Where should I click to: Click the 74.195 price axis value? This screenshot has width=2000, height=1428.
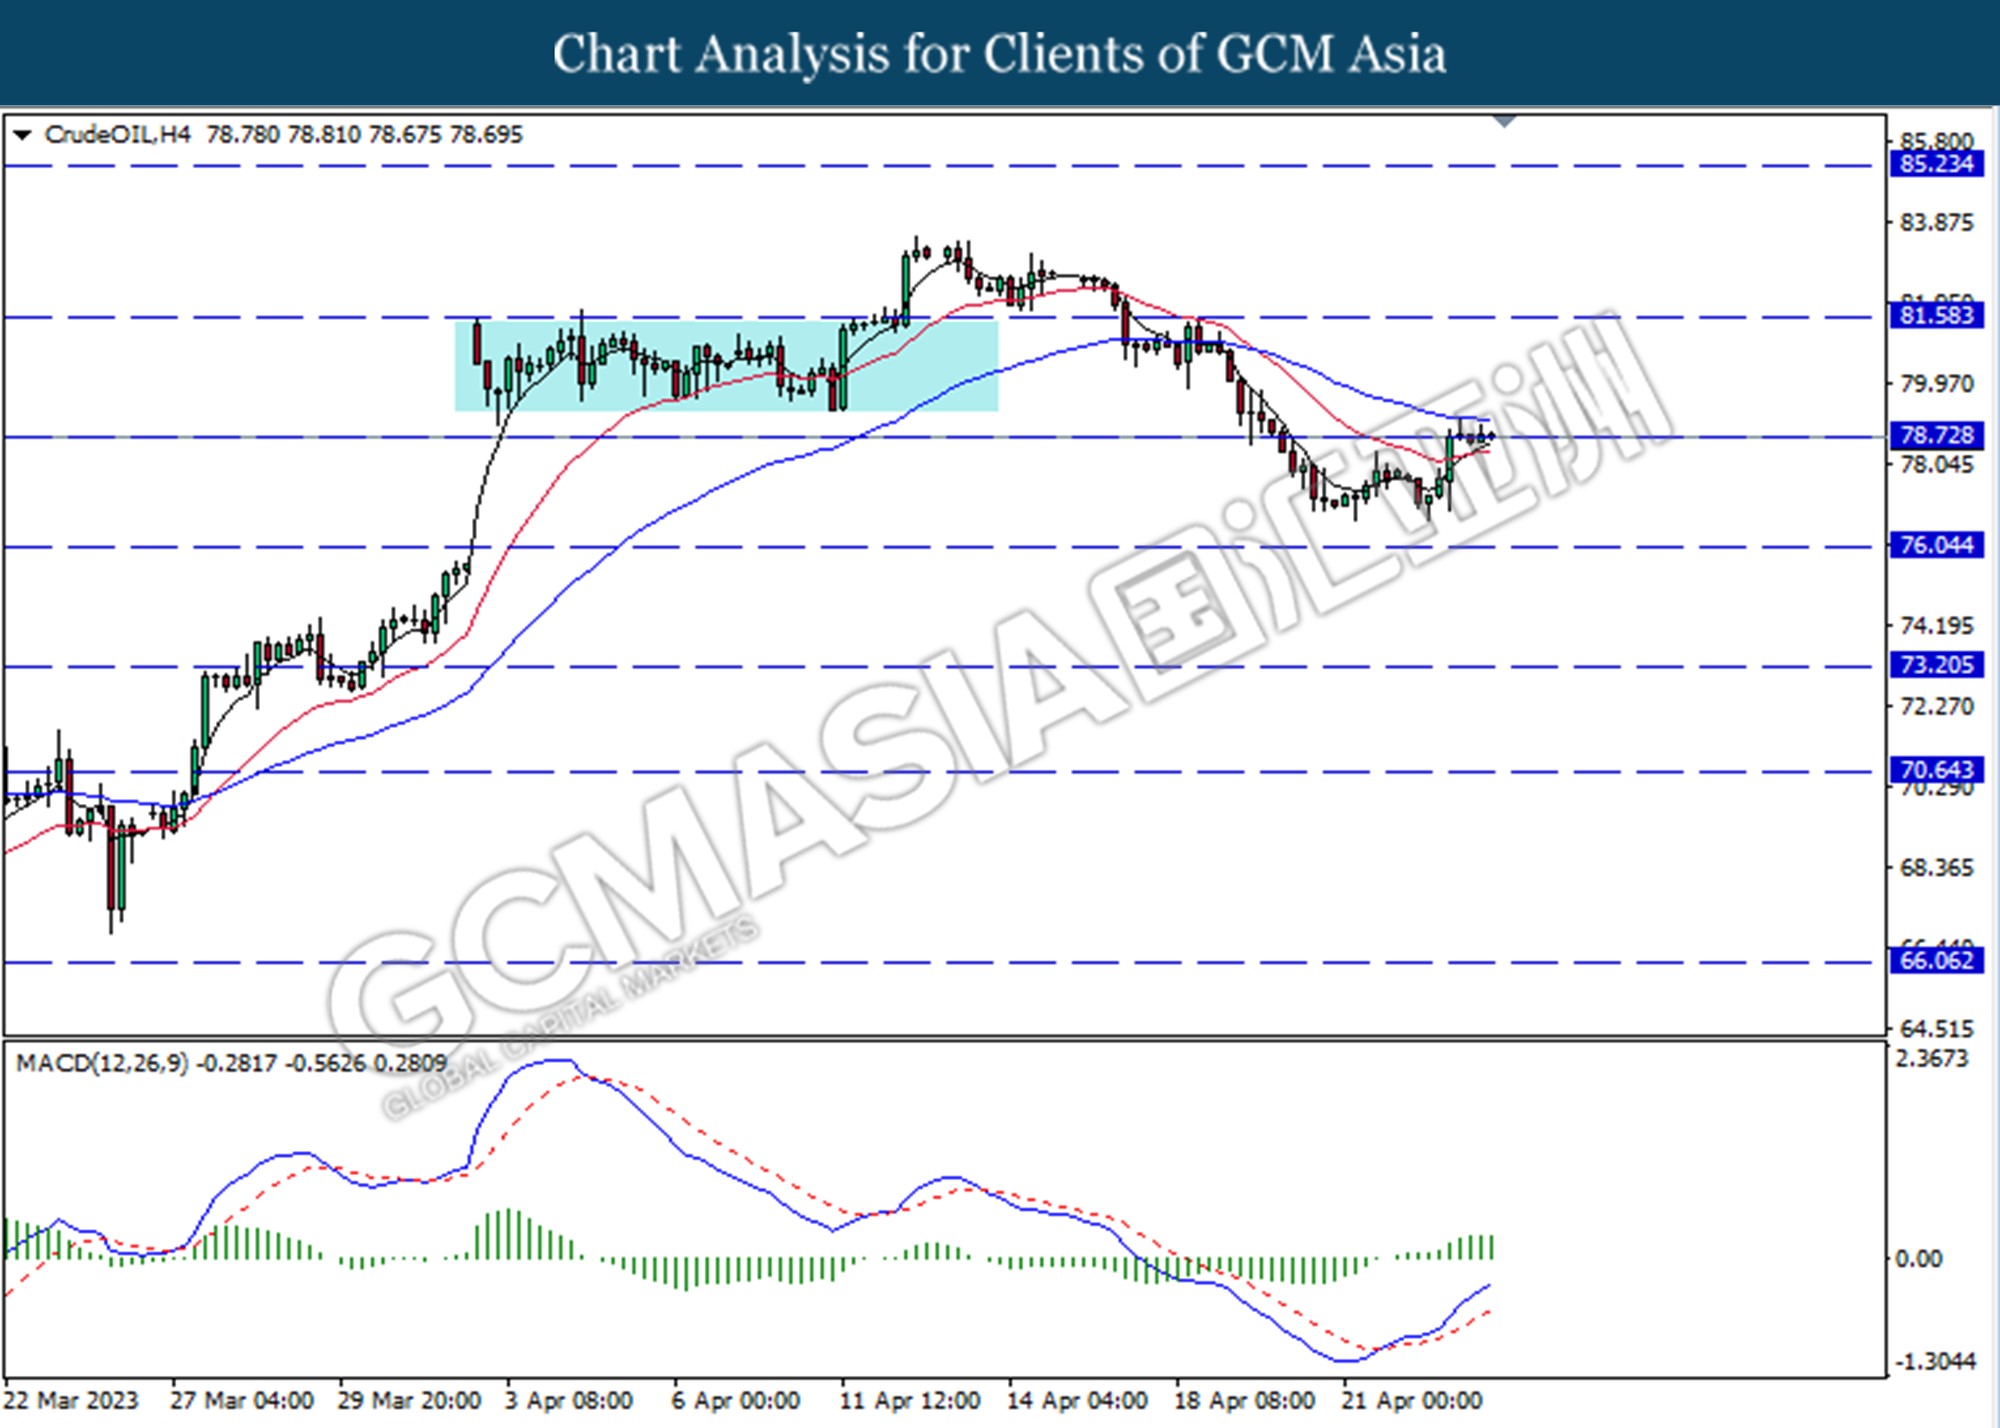(x=1937, y=625)
